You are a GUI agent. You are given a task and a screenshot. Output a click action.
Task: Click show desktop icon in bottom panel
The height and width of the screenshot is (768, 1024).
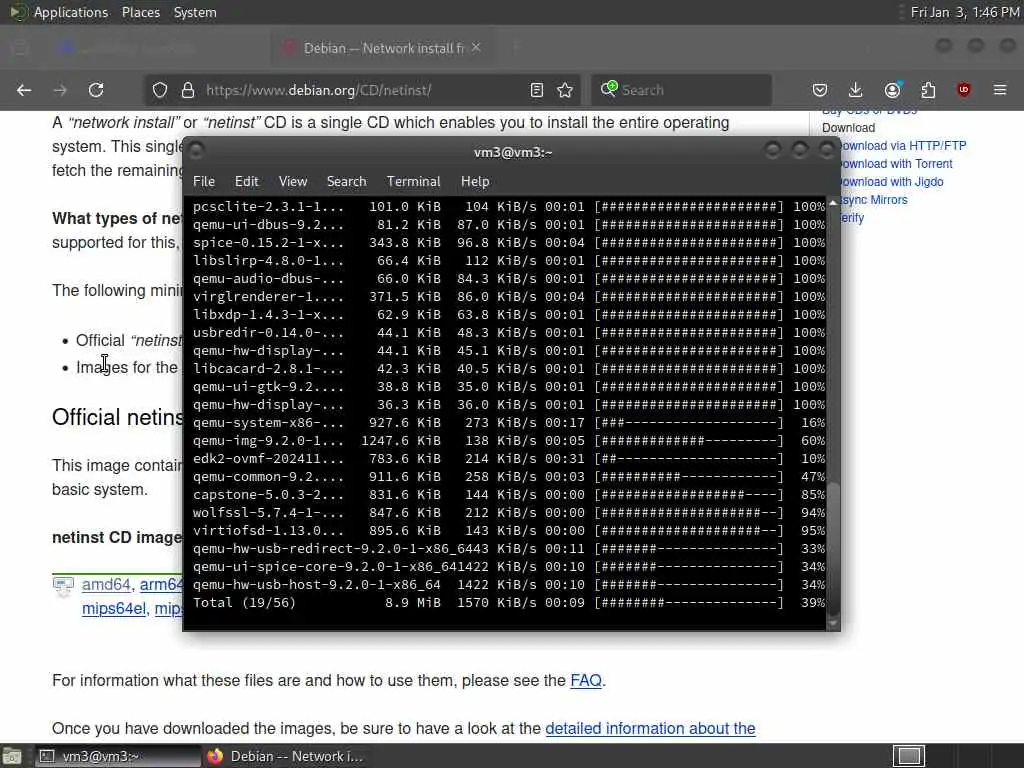tap(12, 756)
